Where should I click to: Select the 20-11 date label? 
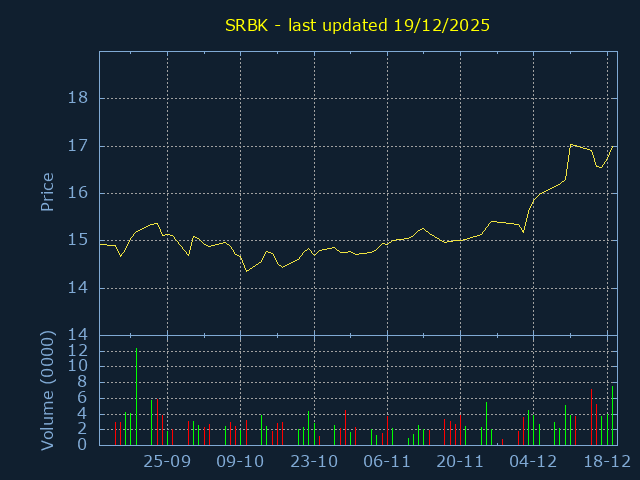point(461,461)
